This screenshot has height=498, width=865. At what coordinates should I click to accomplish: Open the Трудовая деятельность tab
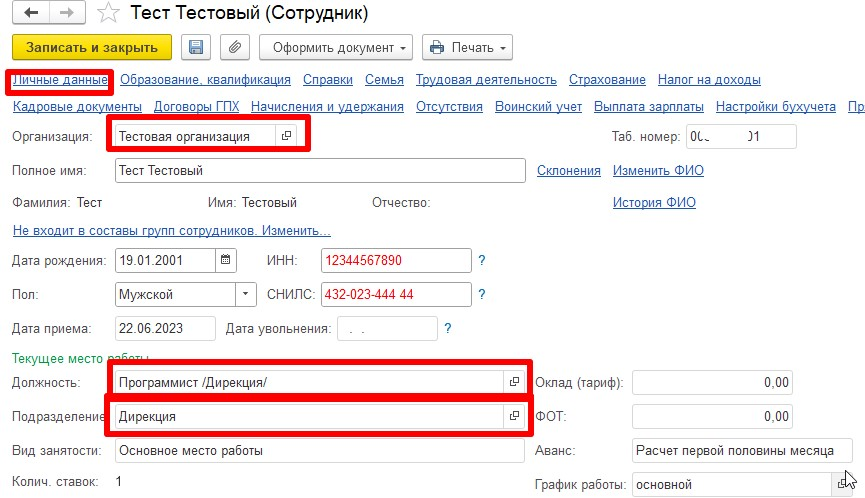[486, 80]
